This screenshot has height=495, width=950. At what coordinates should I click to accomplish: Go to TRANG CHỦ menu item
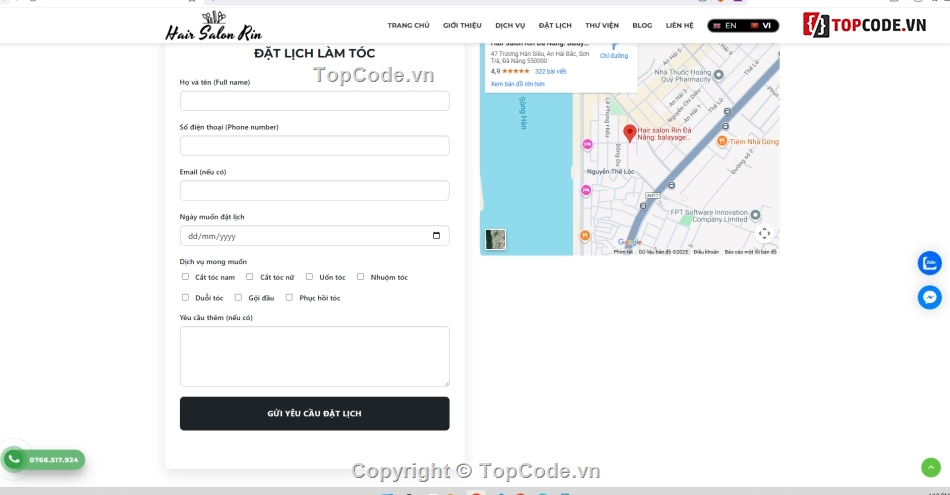coord(408,25)
